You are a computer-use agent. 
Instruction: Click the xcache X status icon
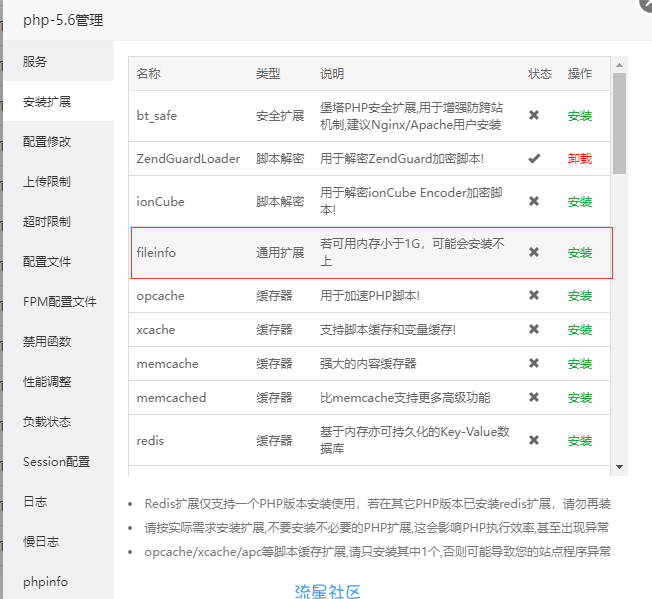[x=534, y=329]
